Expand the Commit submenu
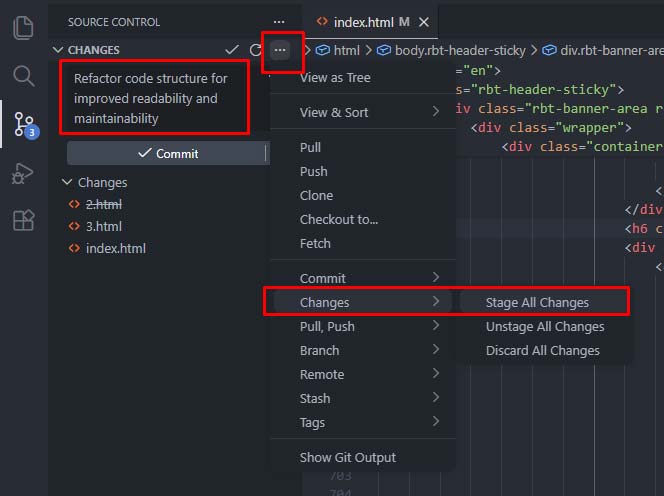 tap(363, 278)
